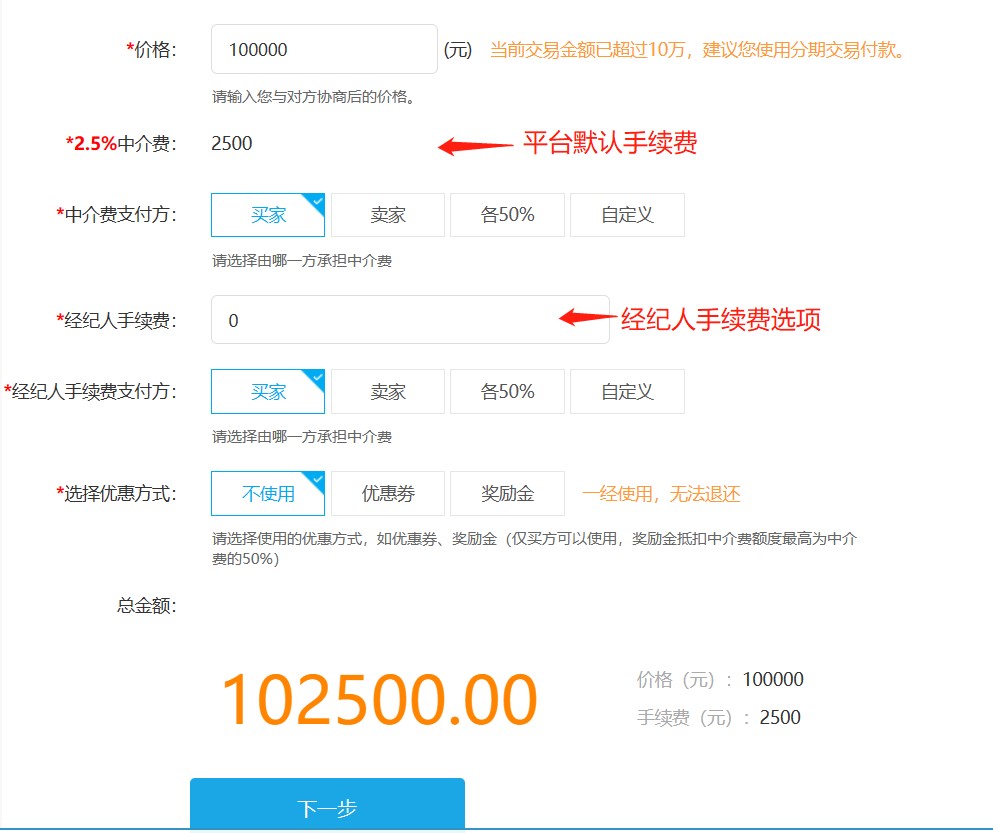The image size is (993, 833).
Task: Select 卖家 as 经纪人手续费支付方
Action: 387,392
